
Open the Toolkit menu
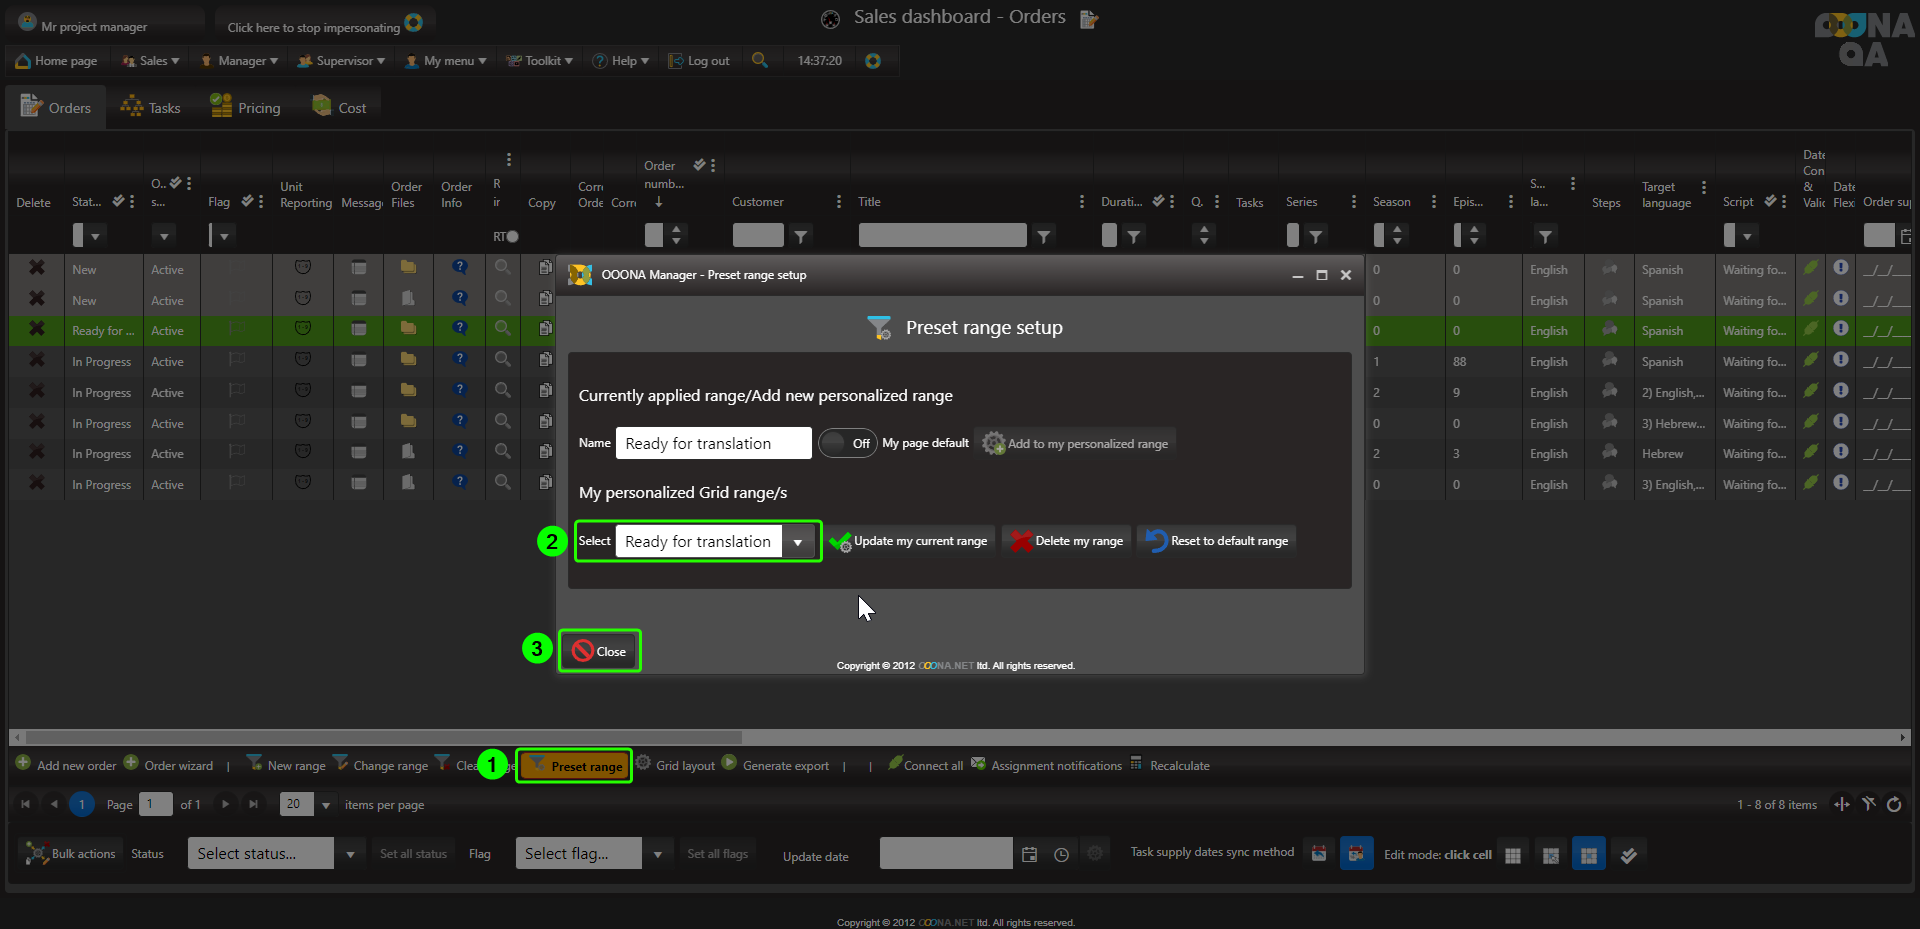point(540,60)
